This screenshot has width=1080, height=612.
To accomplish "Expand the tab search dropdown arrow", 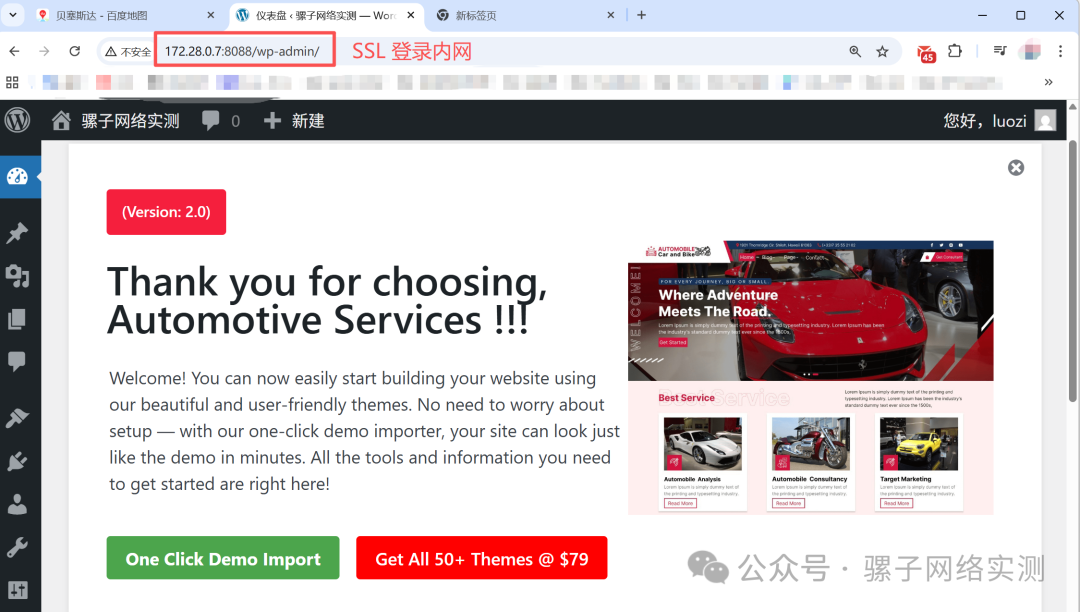I will pyautogui.click(x=13, y=15).
